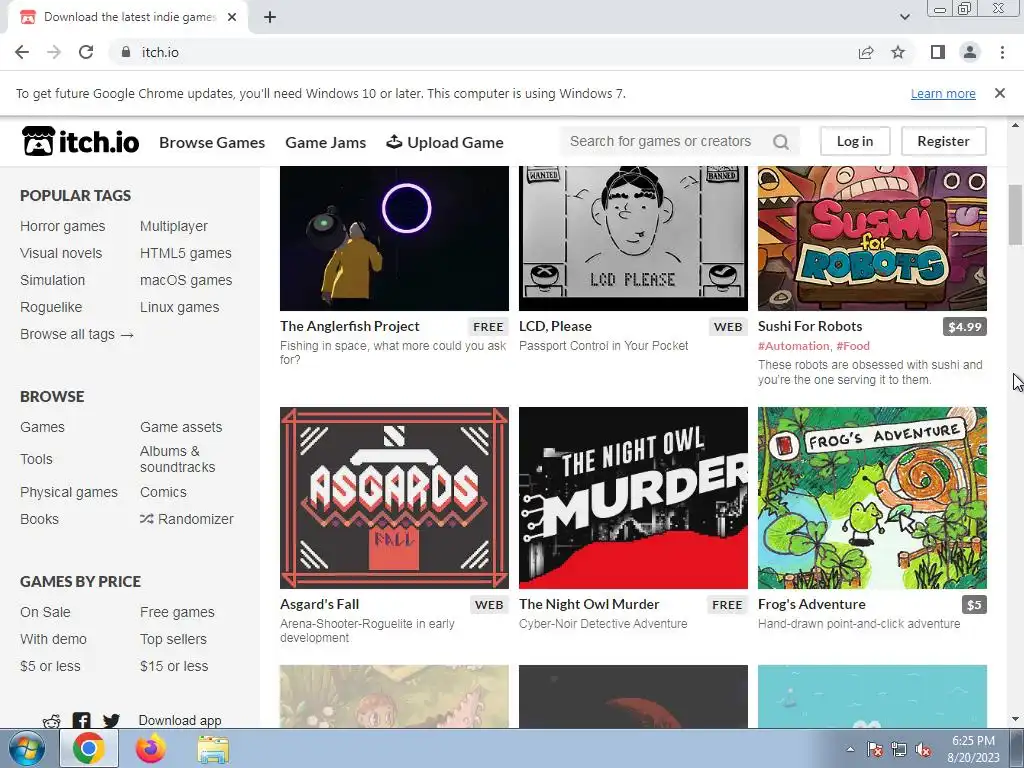Viewport: 1024px width, 768px height.
Task: Open itch.io Reddit icon
Action: coord(52,722)
